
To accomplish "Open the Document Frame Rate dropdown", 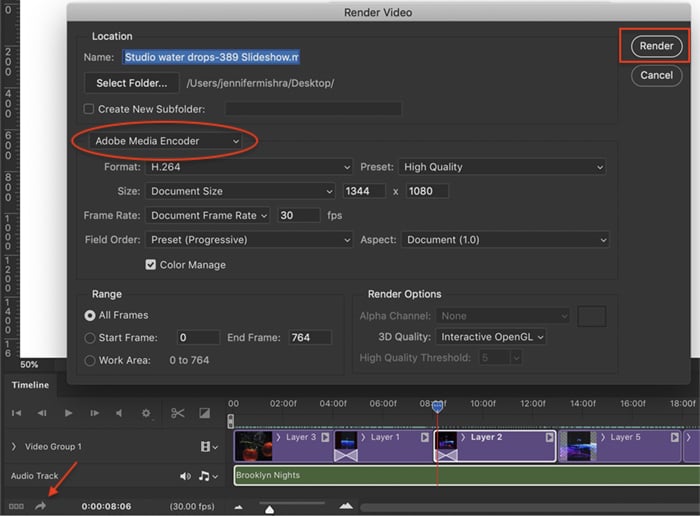I will [x=208, y=216].
